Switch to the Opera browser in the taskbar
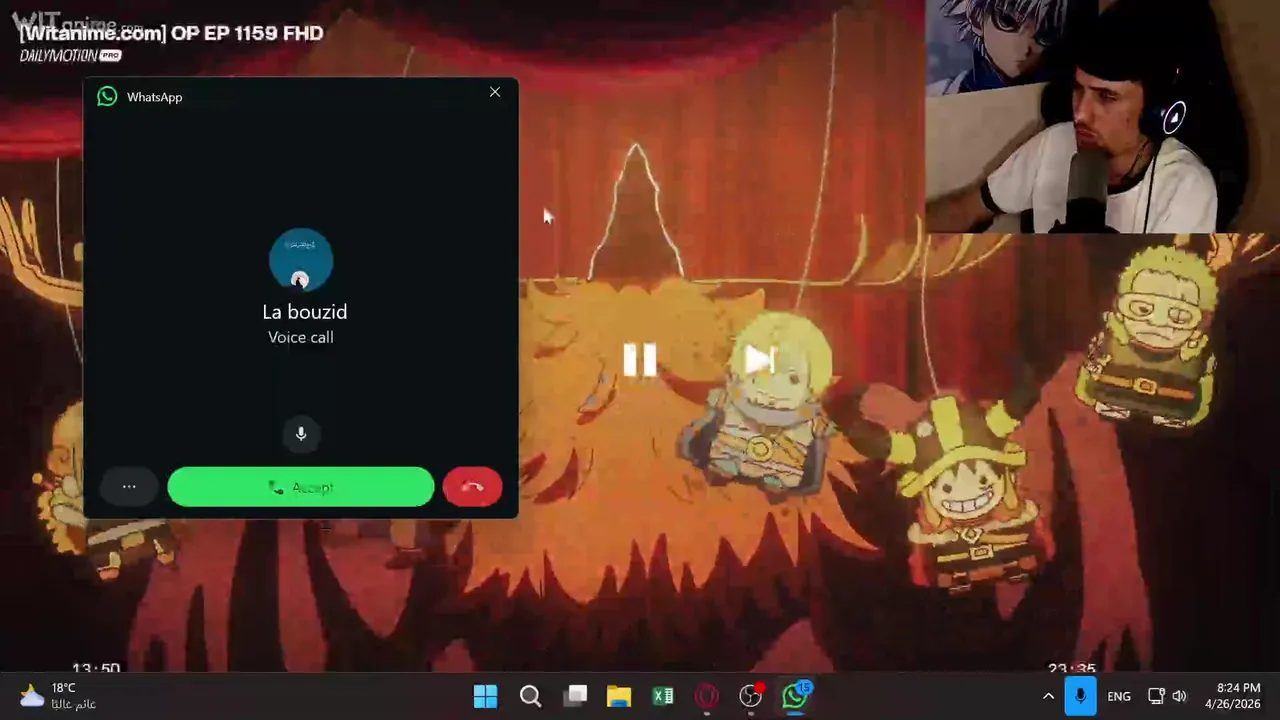Image resolution: width=1280 pixels, height=720 pixels. pos(707,696)
